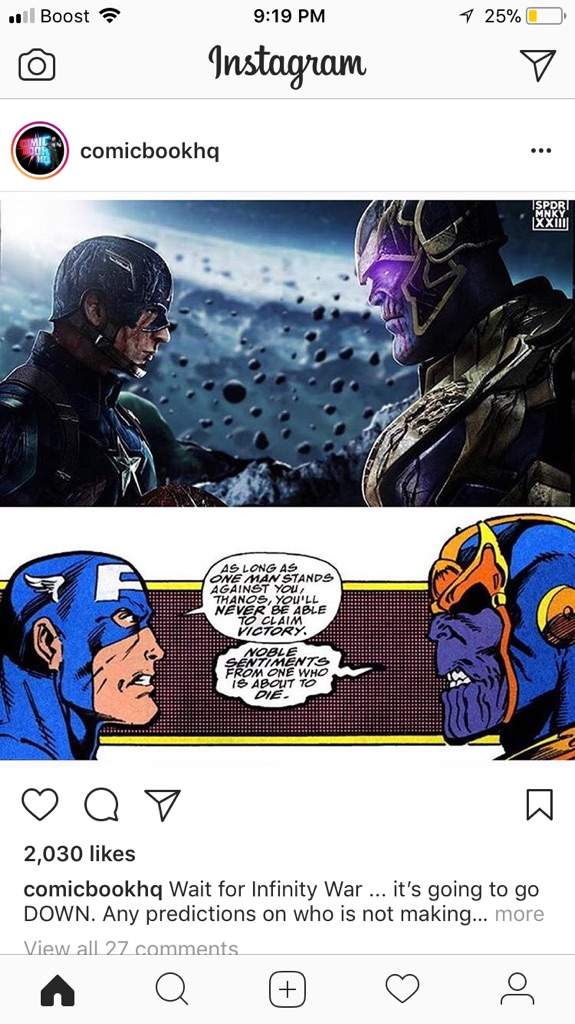Like the post with the heart icon
This screenshot has width=575, height=1024.
coord(40,804)
